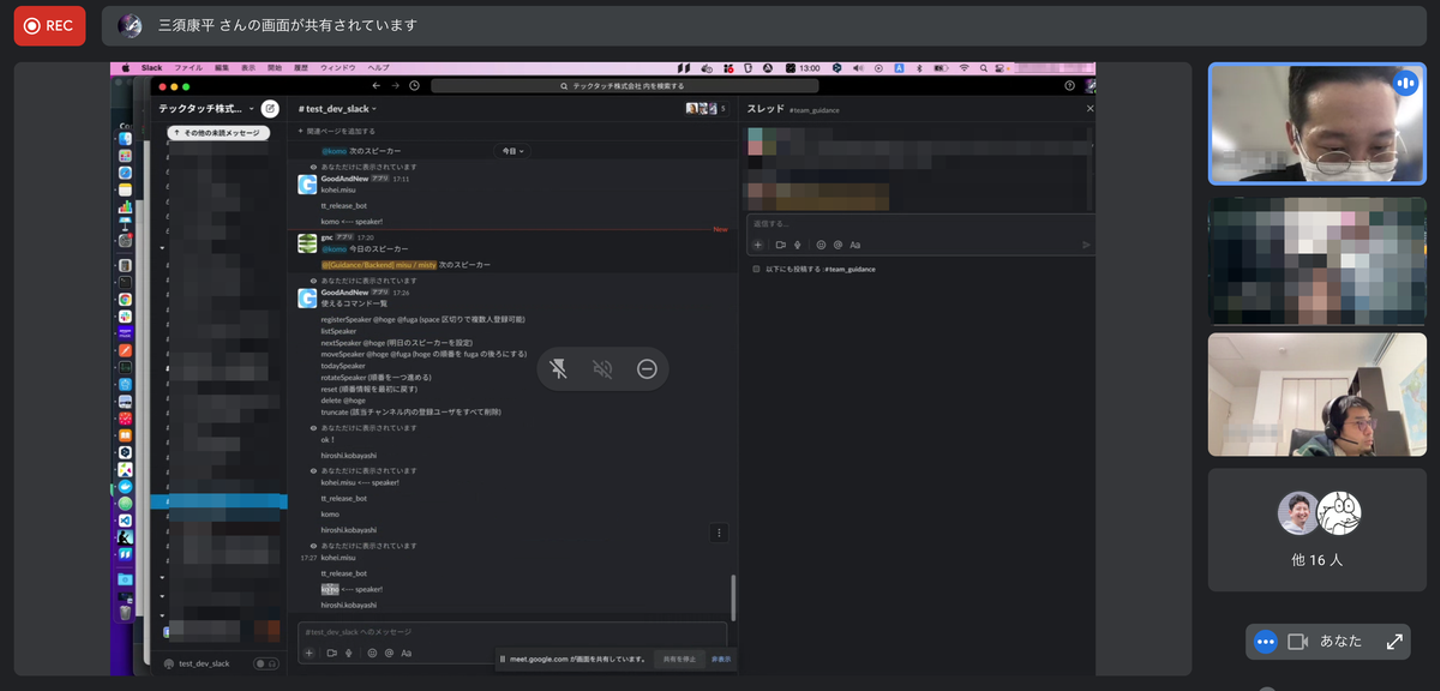Click the @[Guidance/Backend] misu / misty mention
1440x691 pixels.
[379, 265]
